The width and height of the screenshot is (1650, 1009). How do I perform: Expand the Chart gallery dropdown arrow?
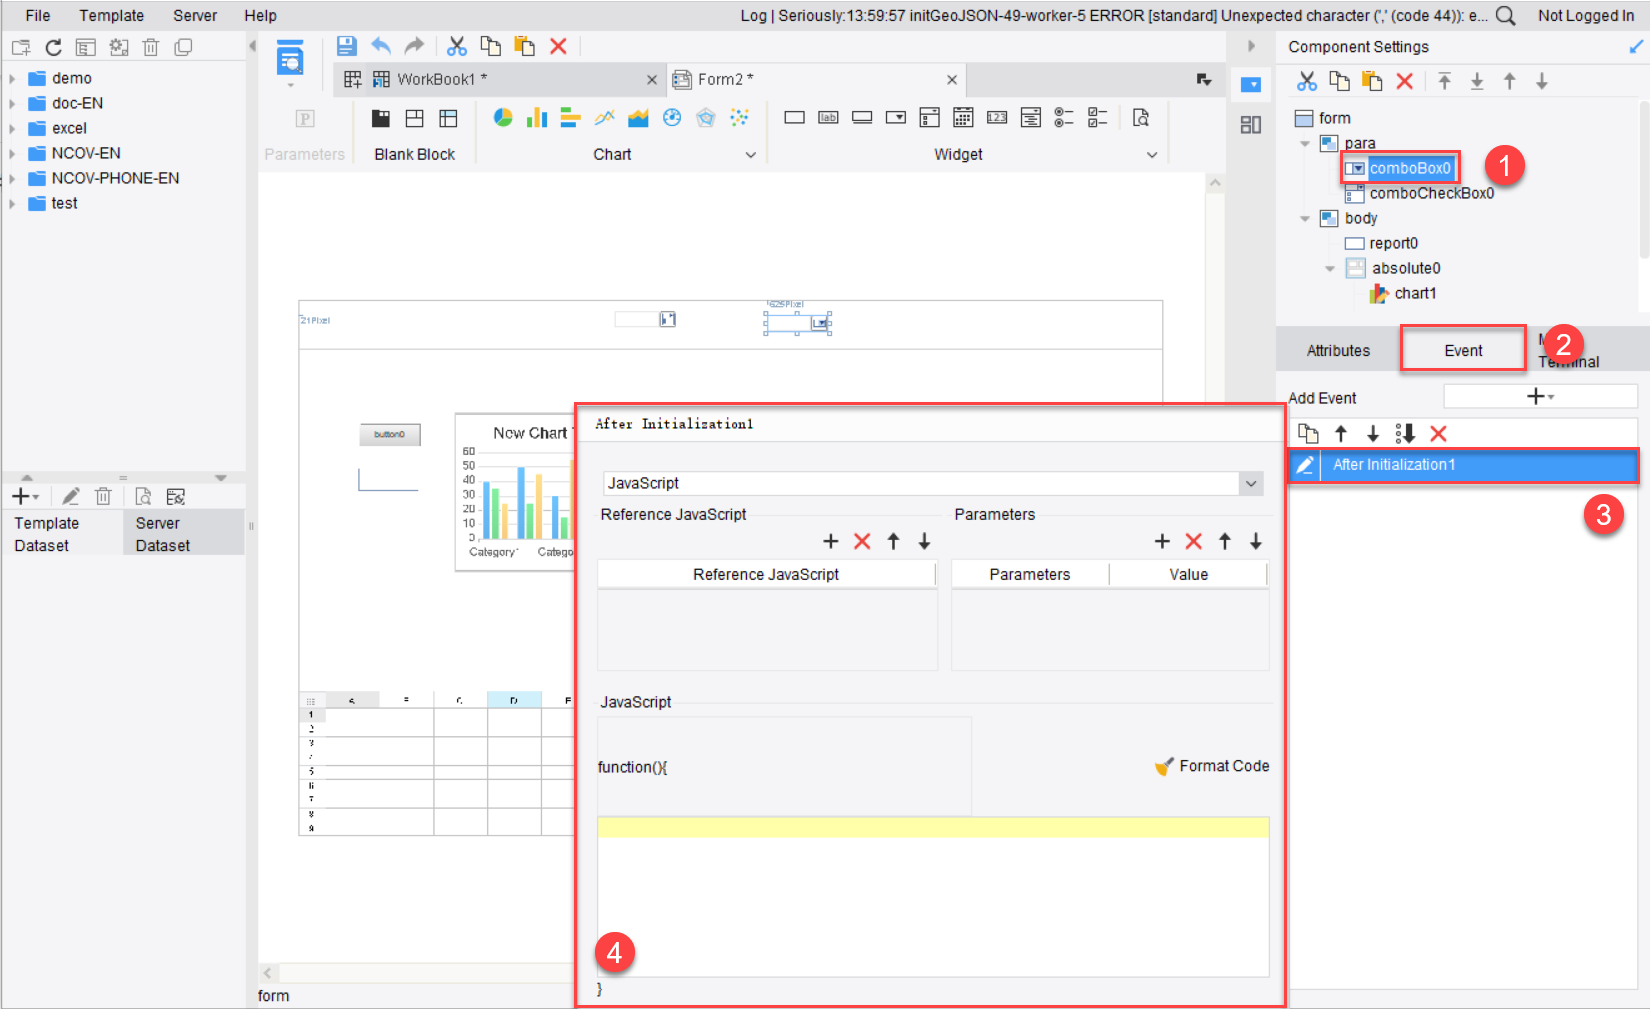coord(751,155)
